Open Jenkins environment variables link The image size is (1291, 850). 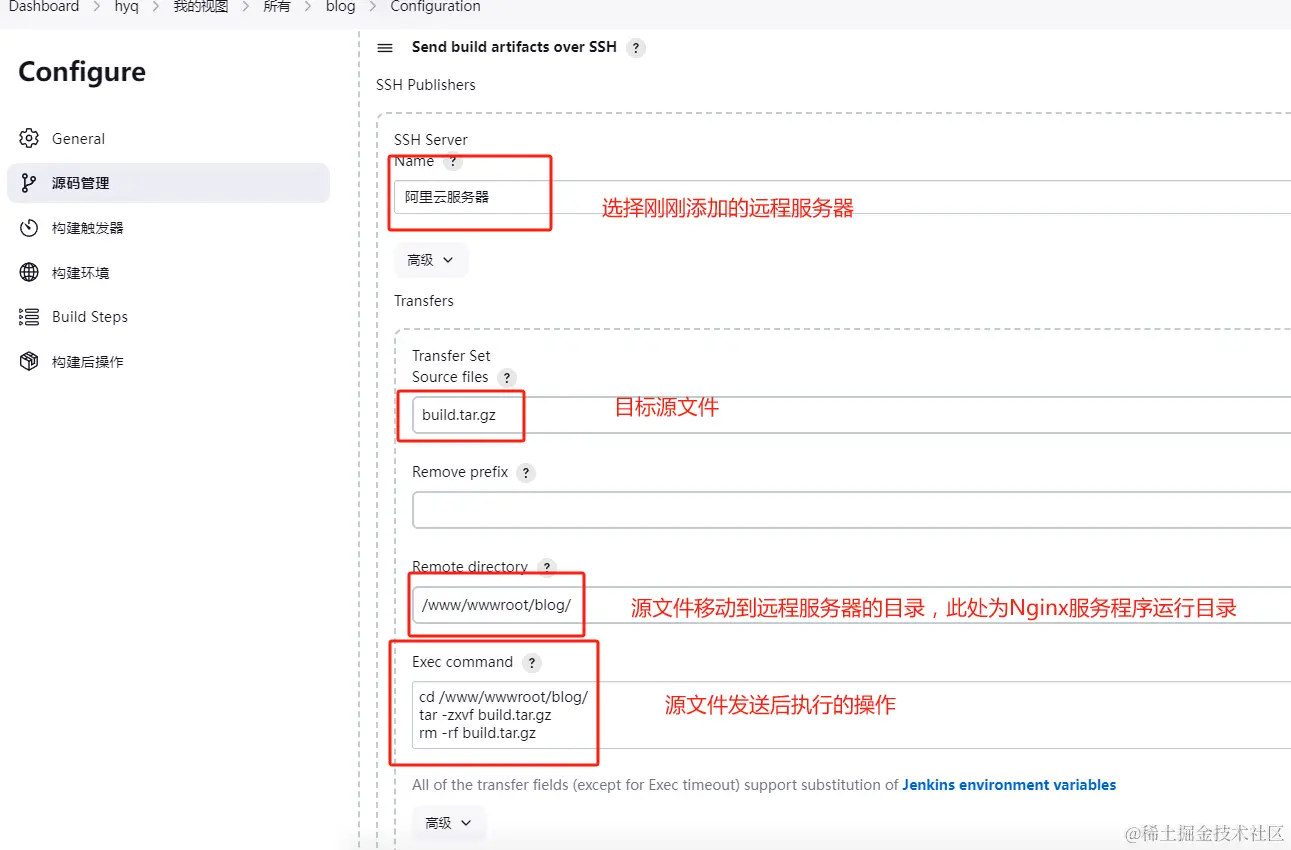pos(1009,785)
